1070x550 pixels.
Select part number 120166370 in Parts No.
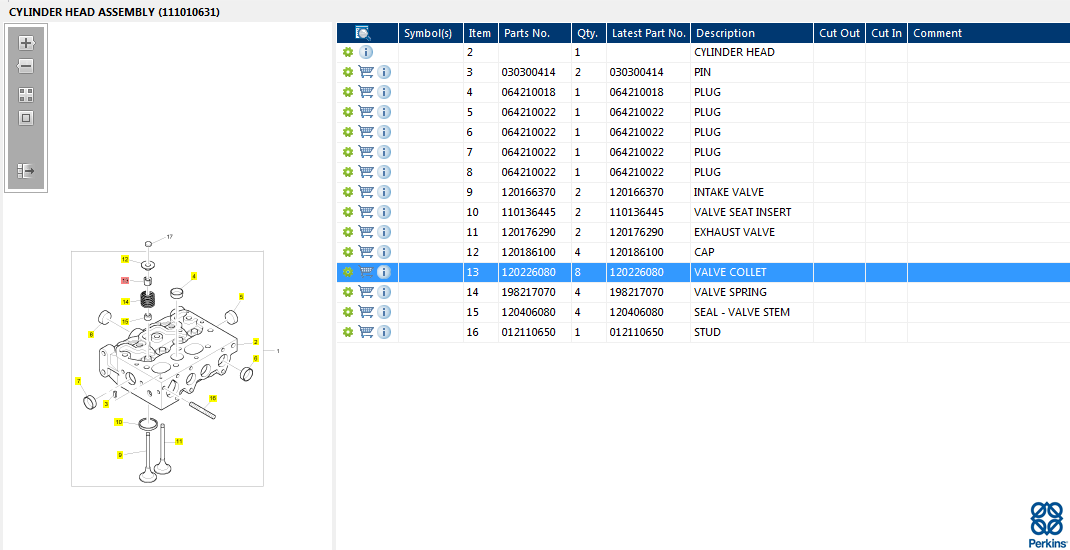pyautogui.click(x=528, y=192)
